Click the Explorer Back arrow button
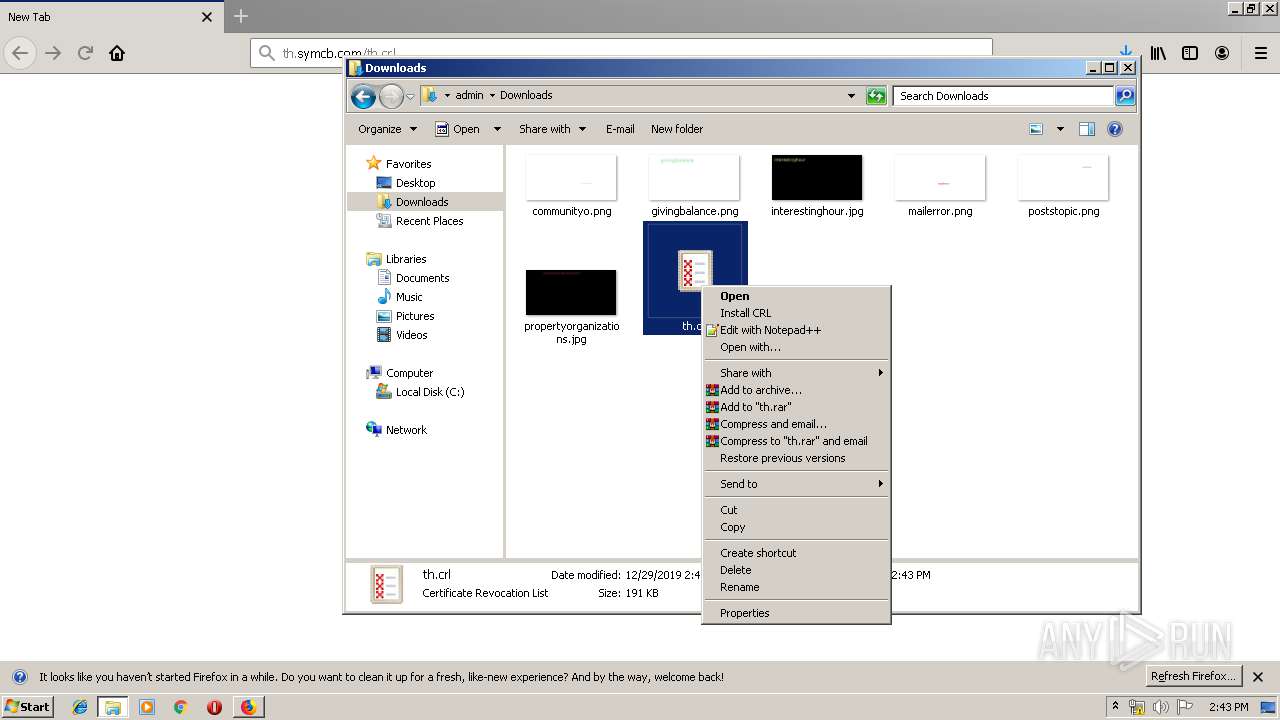1280x720 pixels. [x=363, y=96]
